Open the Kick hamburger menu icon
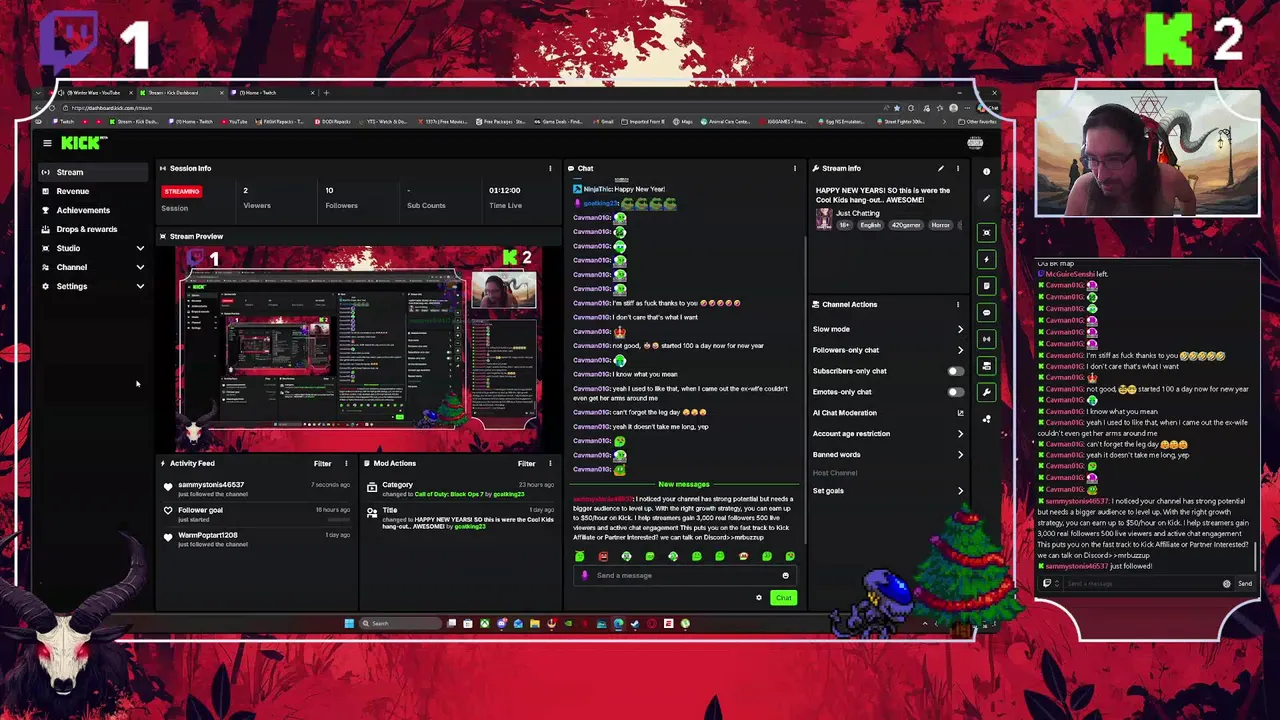The image size is (1280, 720). pos(47,143)
